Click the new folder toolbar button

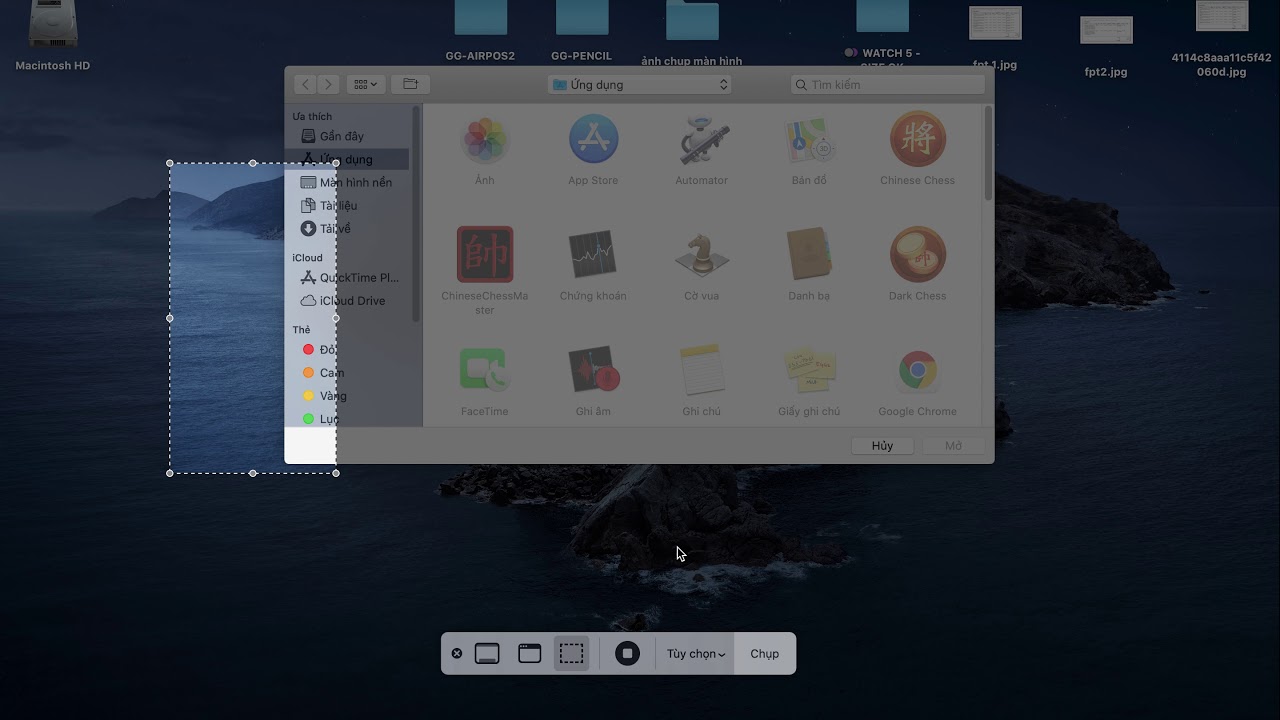click(410, 85)
